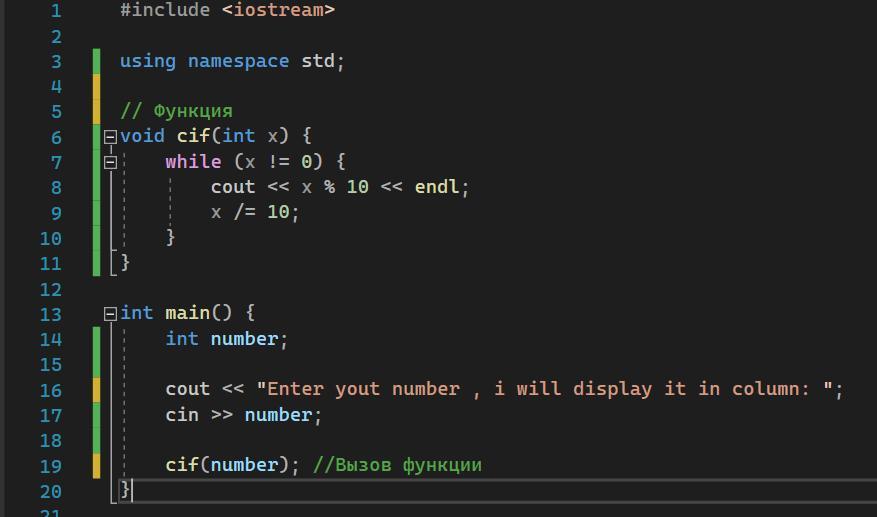The width and height of the screenshot is (877, 517).
Task: Click line number 16 in the gutter
Action: [x=50, y=390]
